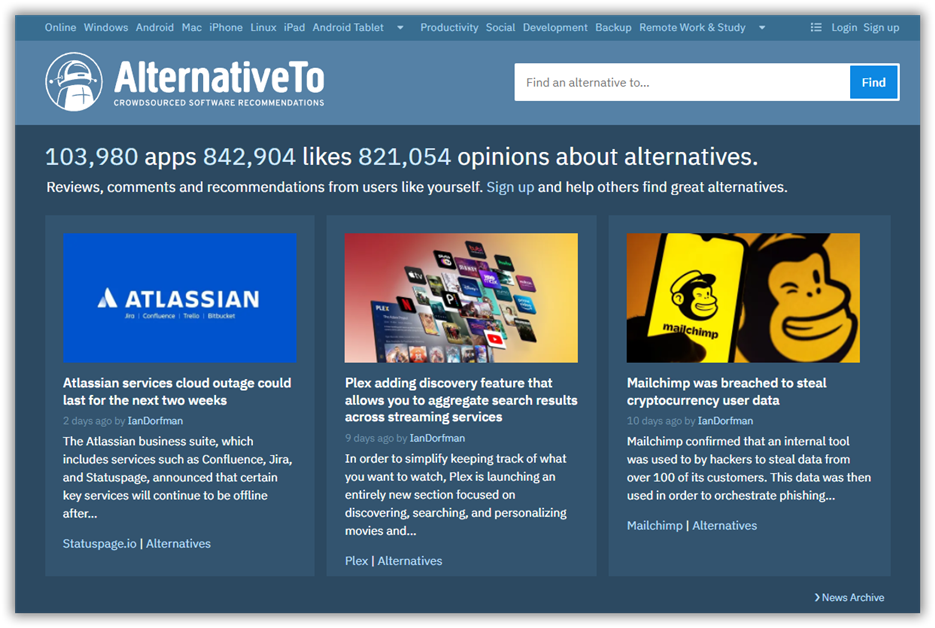
Task: Visit the Plex app link
Action: [356, 561]
